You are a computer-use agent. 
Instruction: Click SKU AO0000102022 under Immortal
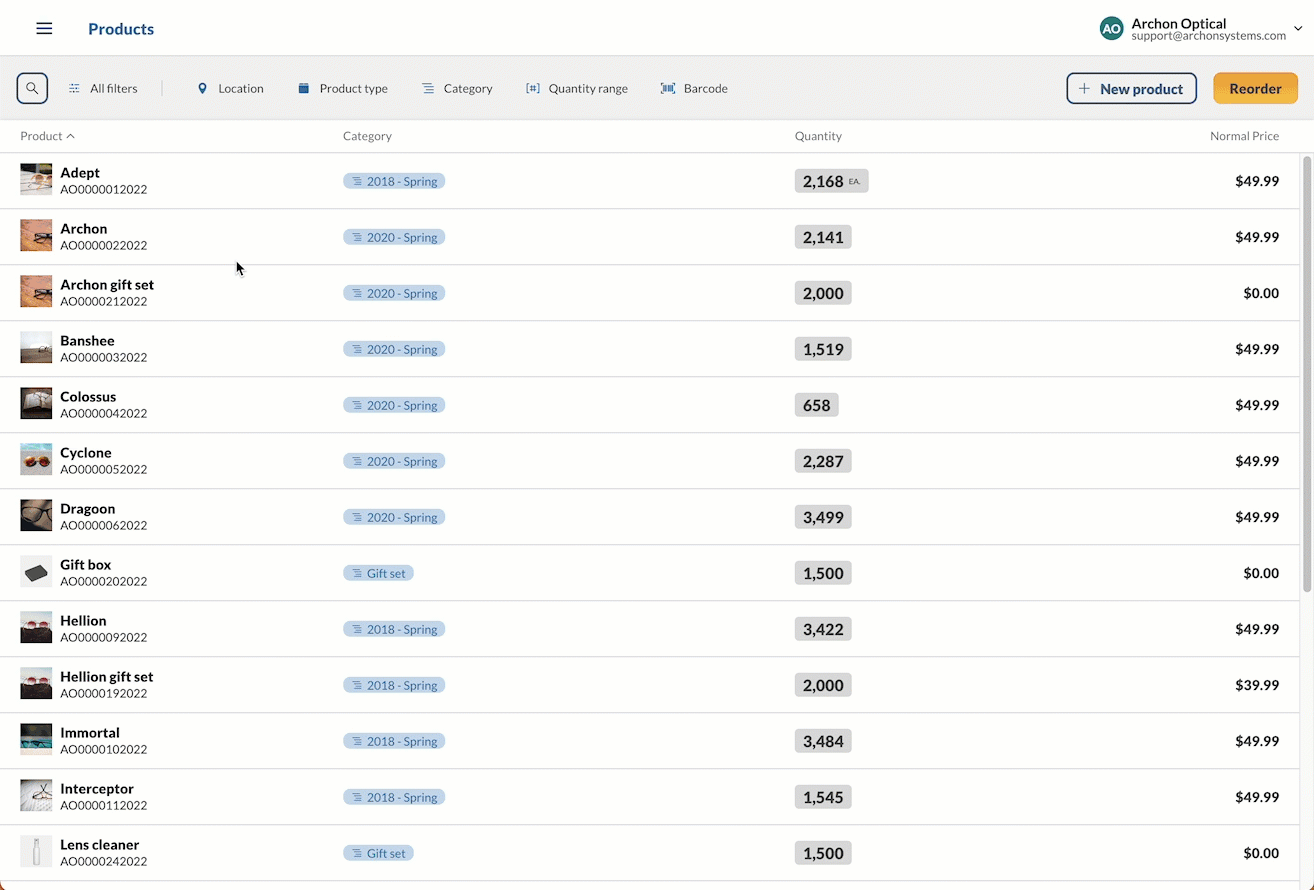click(104, 749)
